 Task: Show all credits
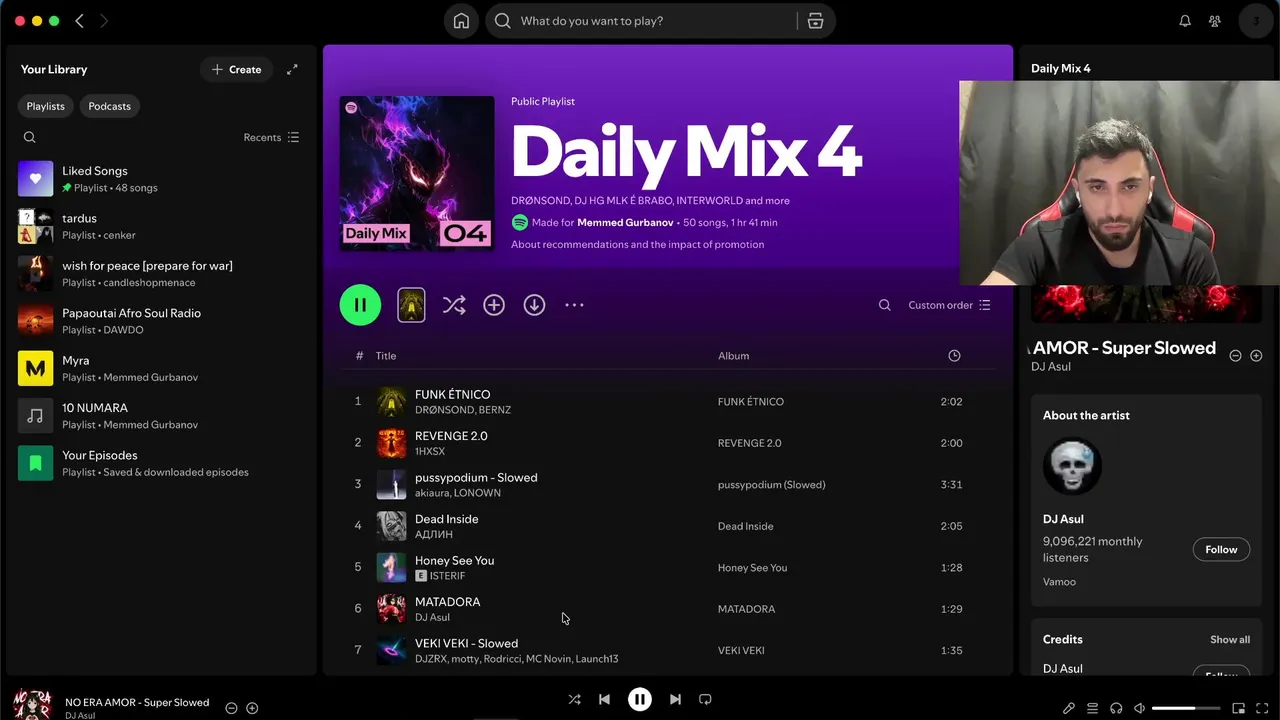1229,640
